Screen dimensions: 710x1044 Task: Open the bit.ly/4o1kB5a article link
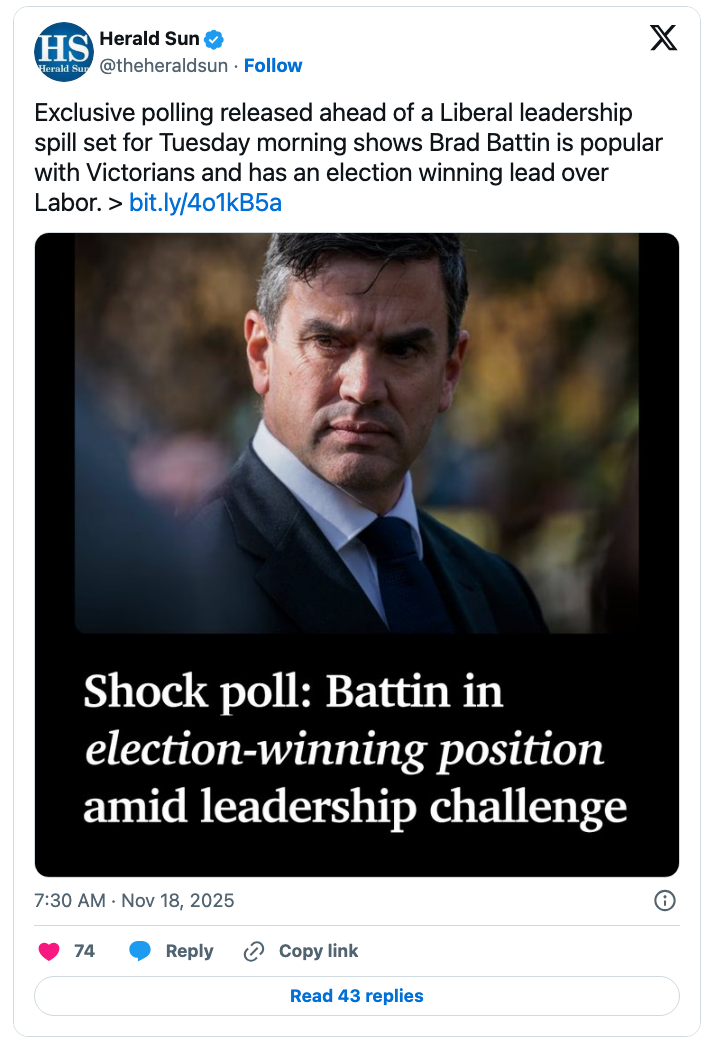(x=206, y=203)
